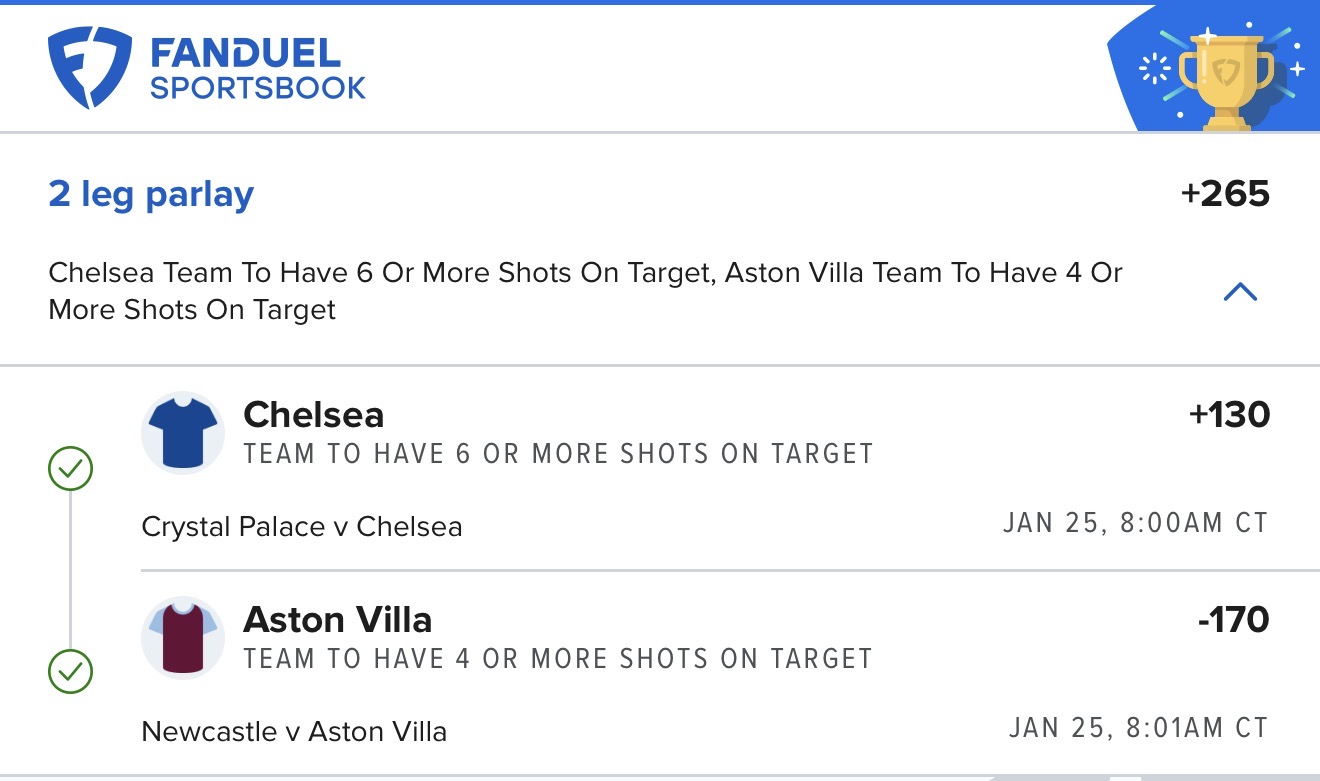Click the green checkmark beside Chelsea leg
Screen dimensions: 1320x781
70,468
